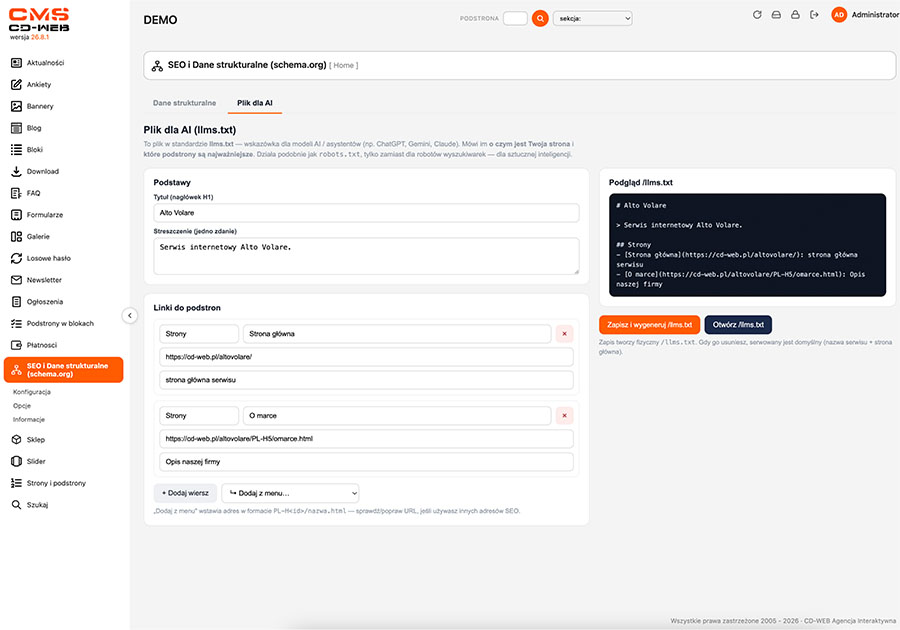The image size is (900, 630).
Task: Click the Slider icon in sidebar
Action: (16, 461)
